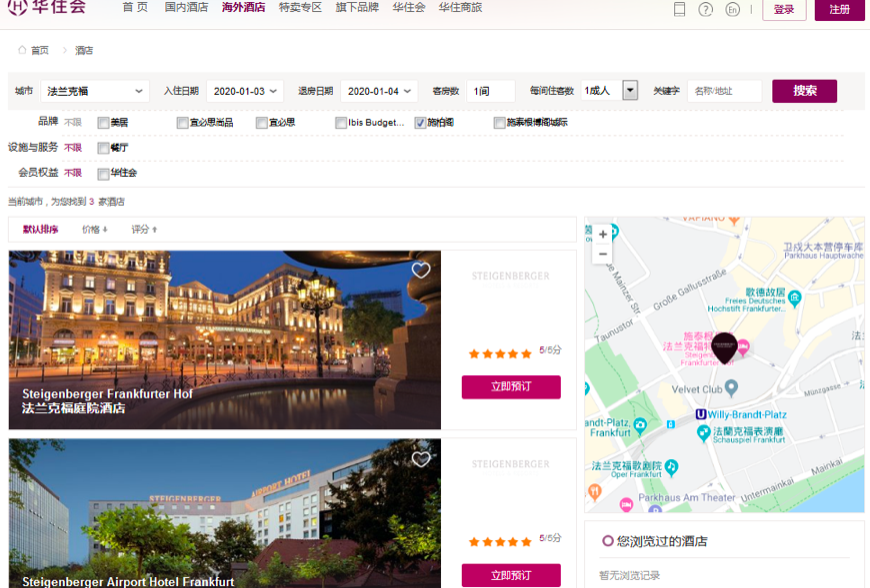
Task: Click the 首页 breadcrumb link
Action: (x=39, y=50)
